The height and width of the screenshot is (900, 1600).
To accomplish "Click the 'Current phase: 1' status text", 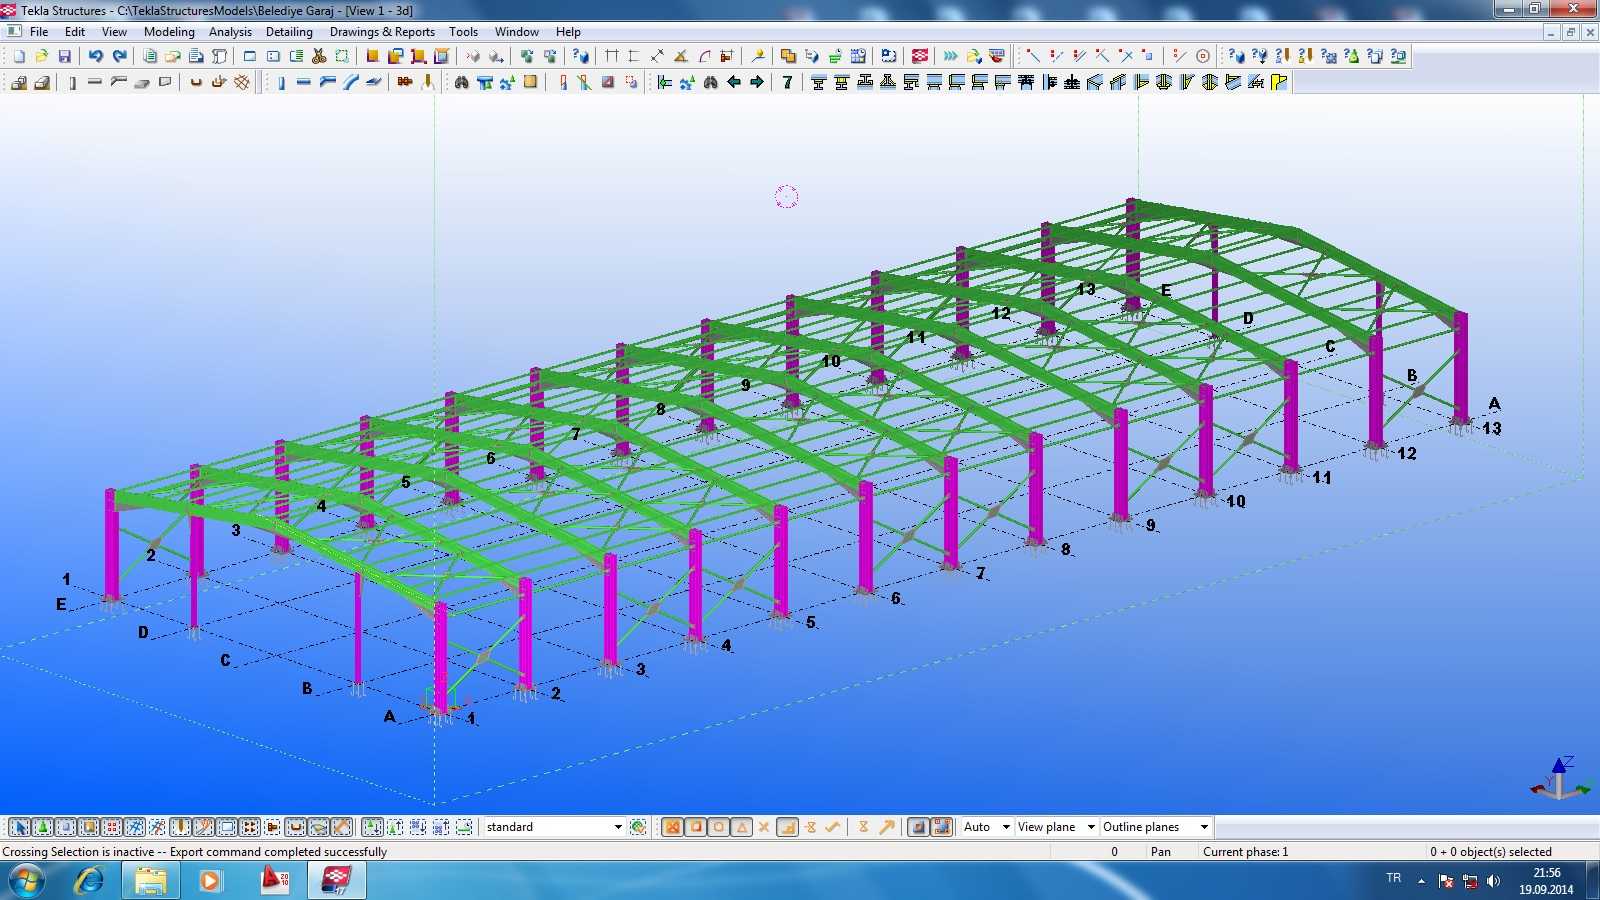I will [x=1245, y=852].
